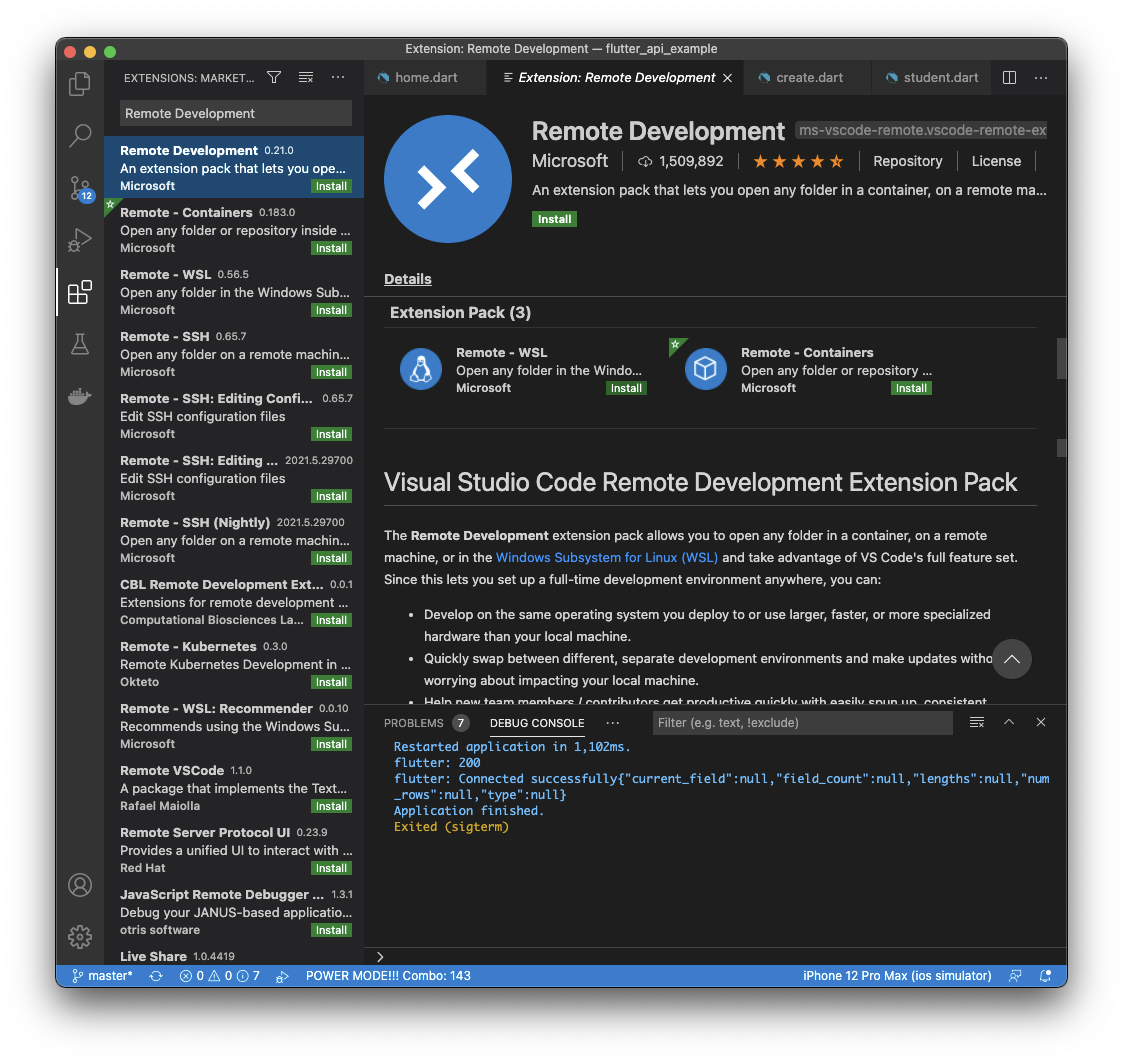Screen dimensions: 1123x1061
Task: Select device iPhone 12 Pro Max
Action: [x=897, y=976]
